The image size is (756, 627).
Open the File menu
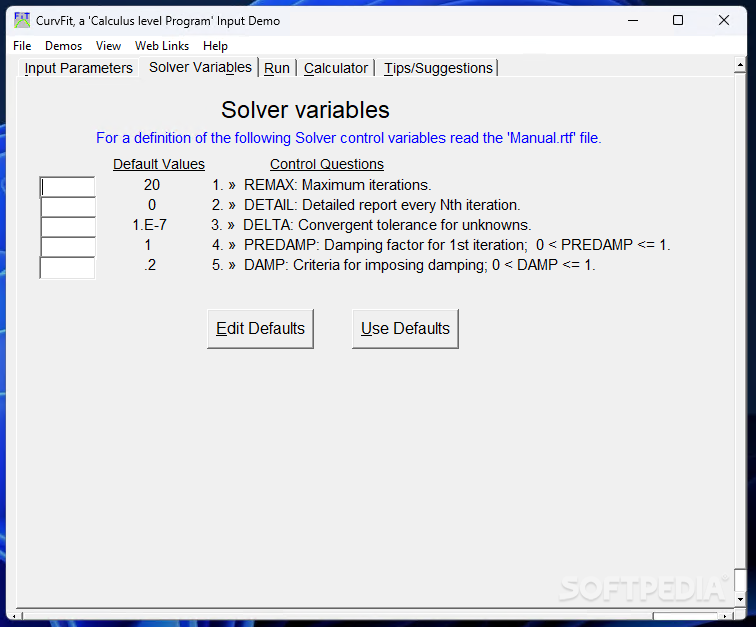[x=22, y=46]
